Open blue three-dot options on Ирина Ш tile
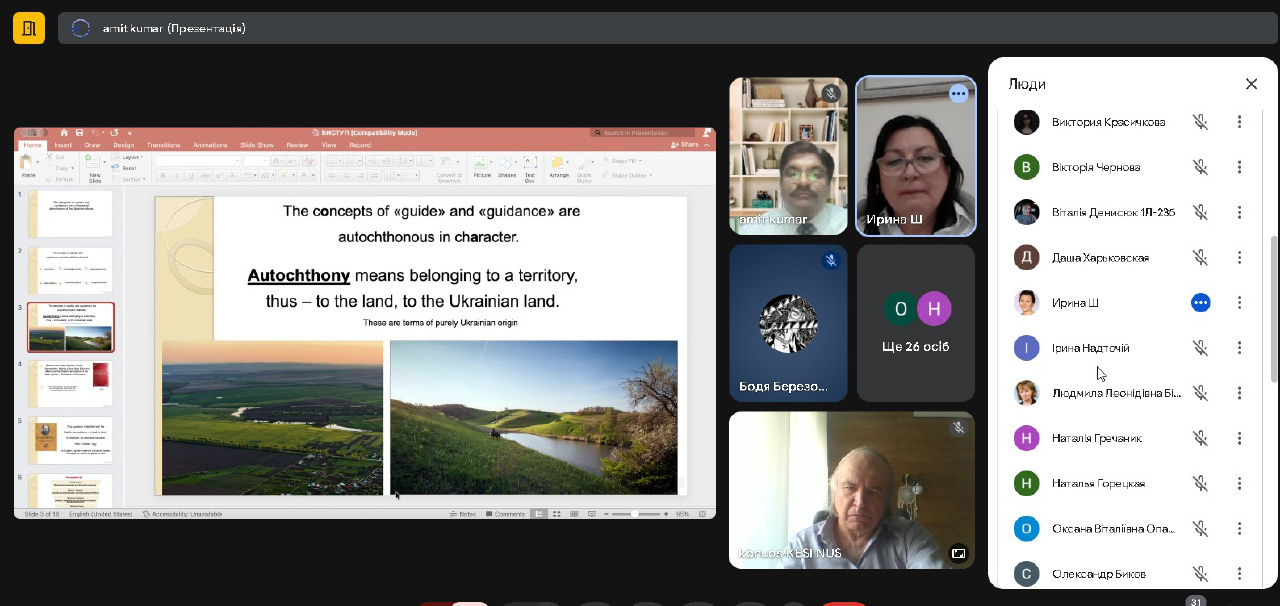The width and height of the screenshot is (1280, 606). point(958,94)
